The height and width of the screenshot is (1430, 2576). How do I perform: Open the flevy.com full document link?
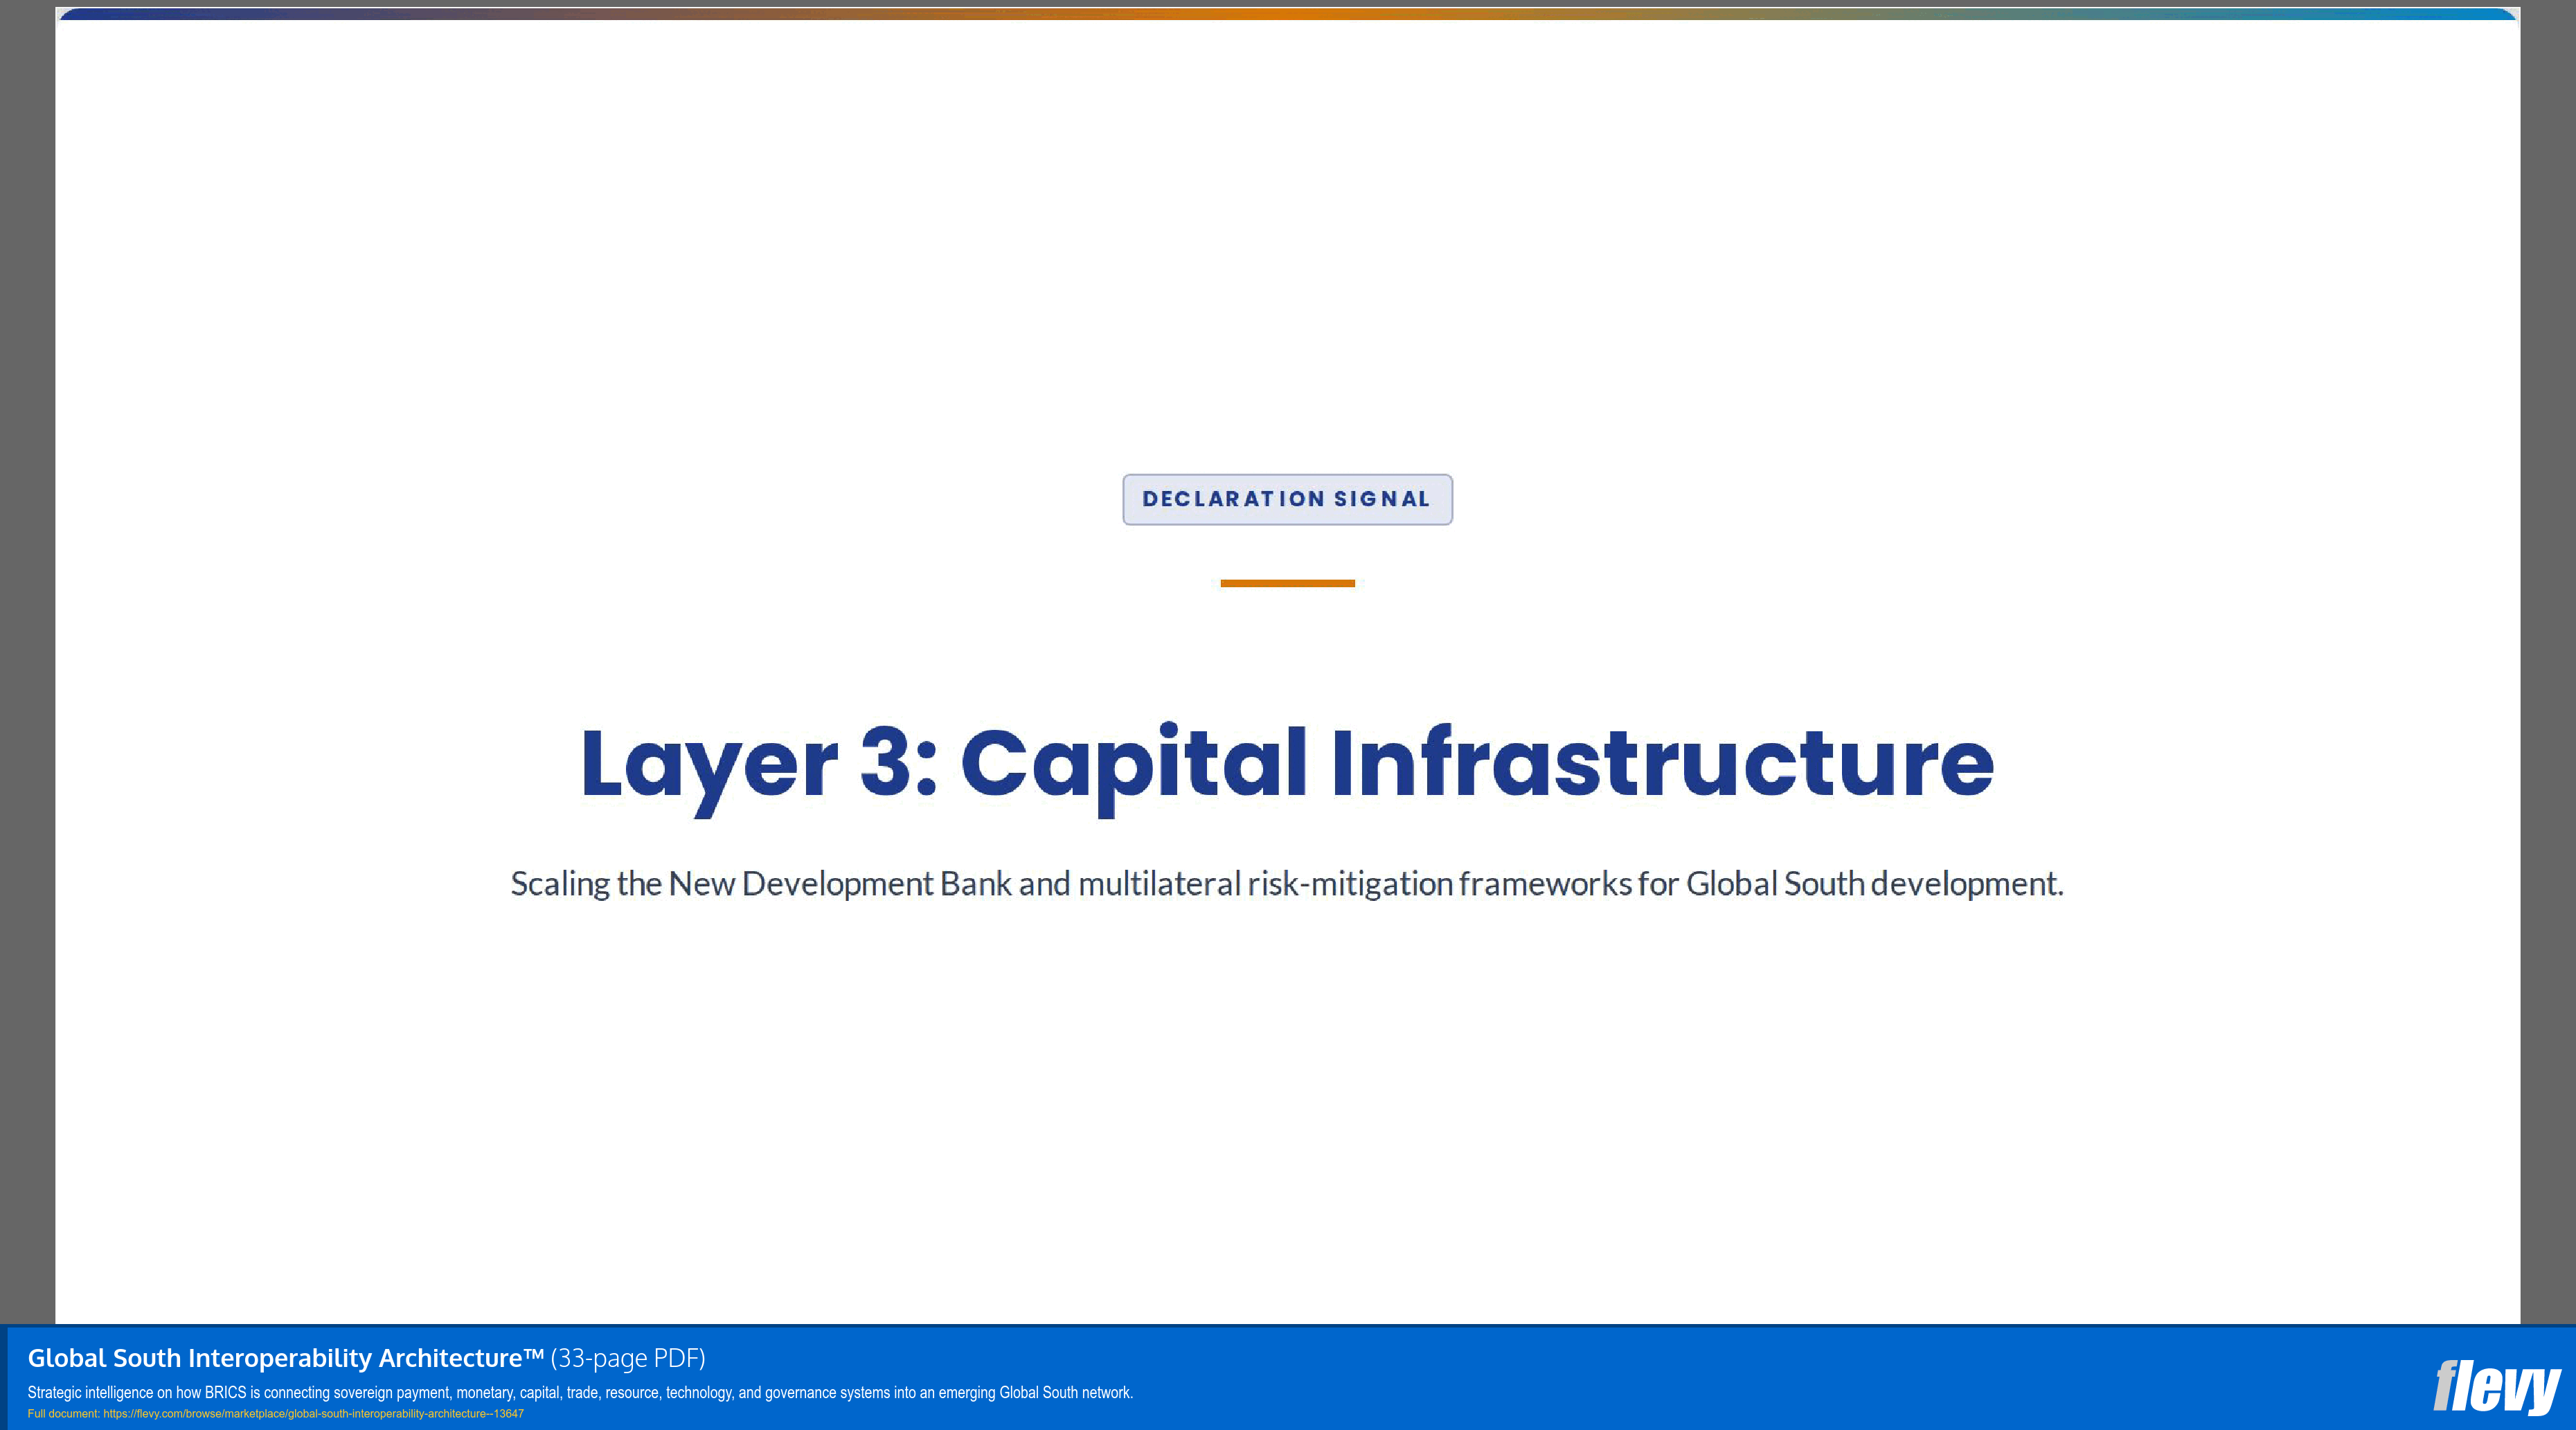(313, 1414)
